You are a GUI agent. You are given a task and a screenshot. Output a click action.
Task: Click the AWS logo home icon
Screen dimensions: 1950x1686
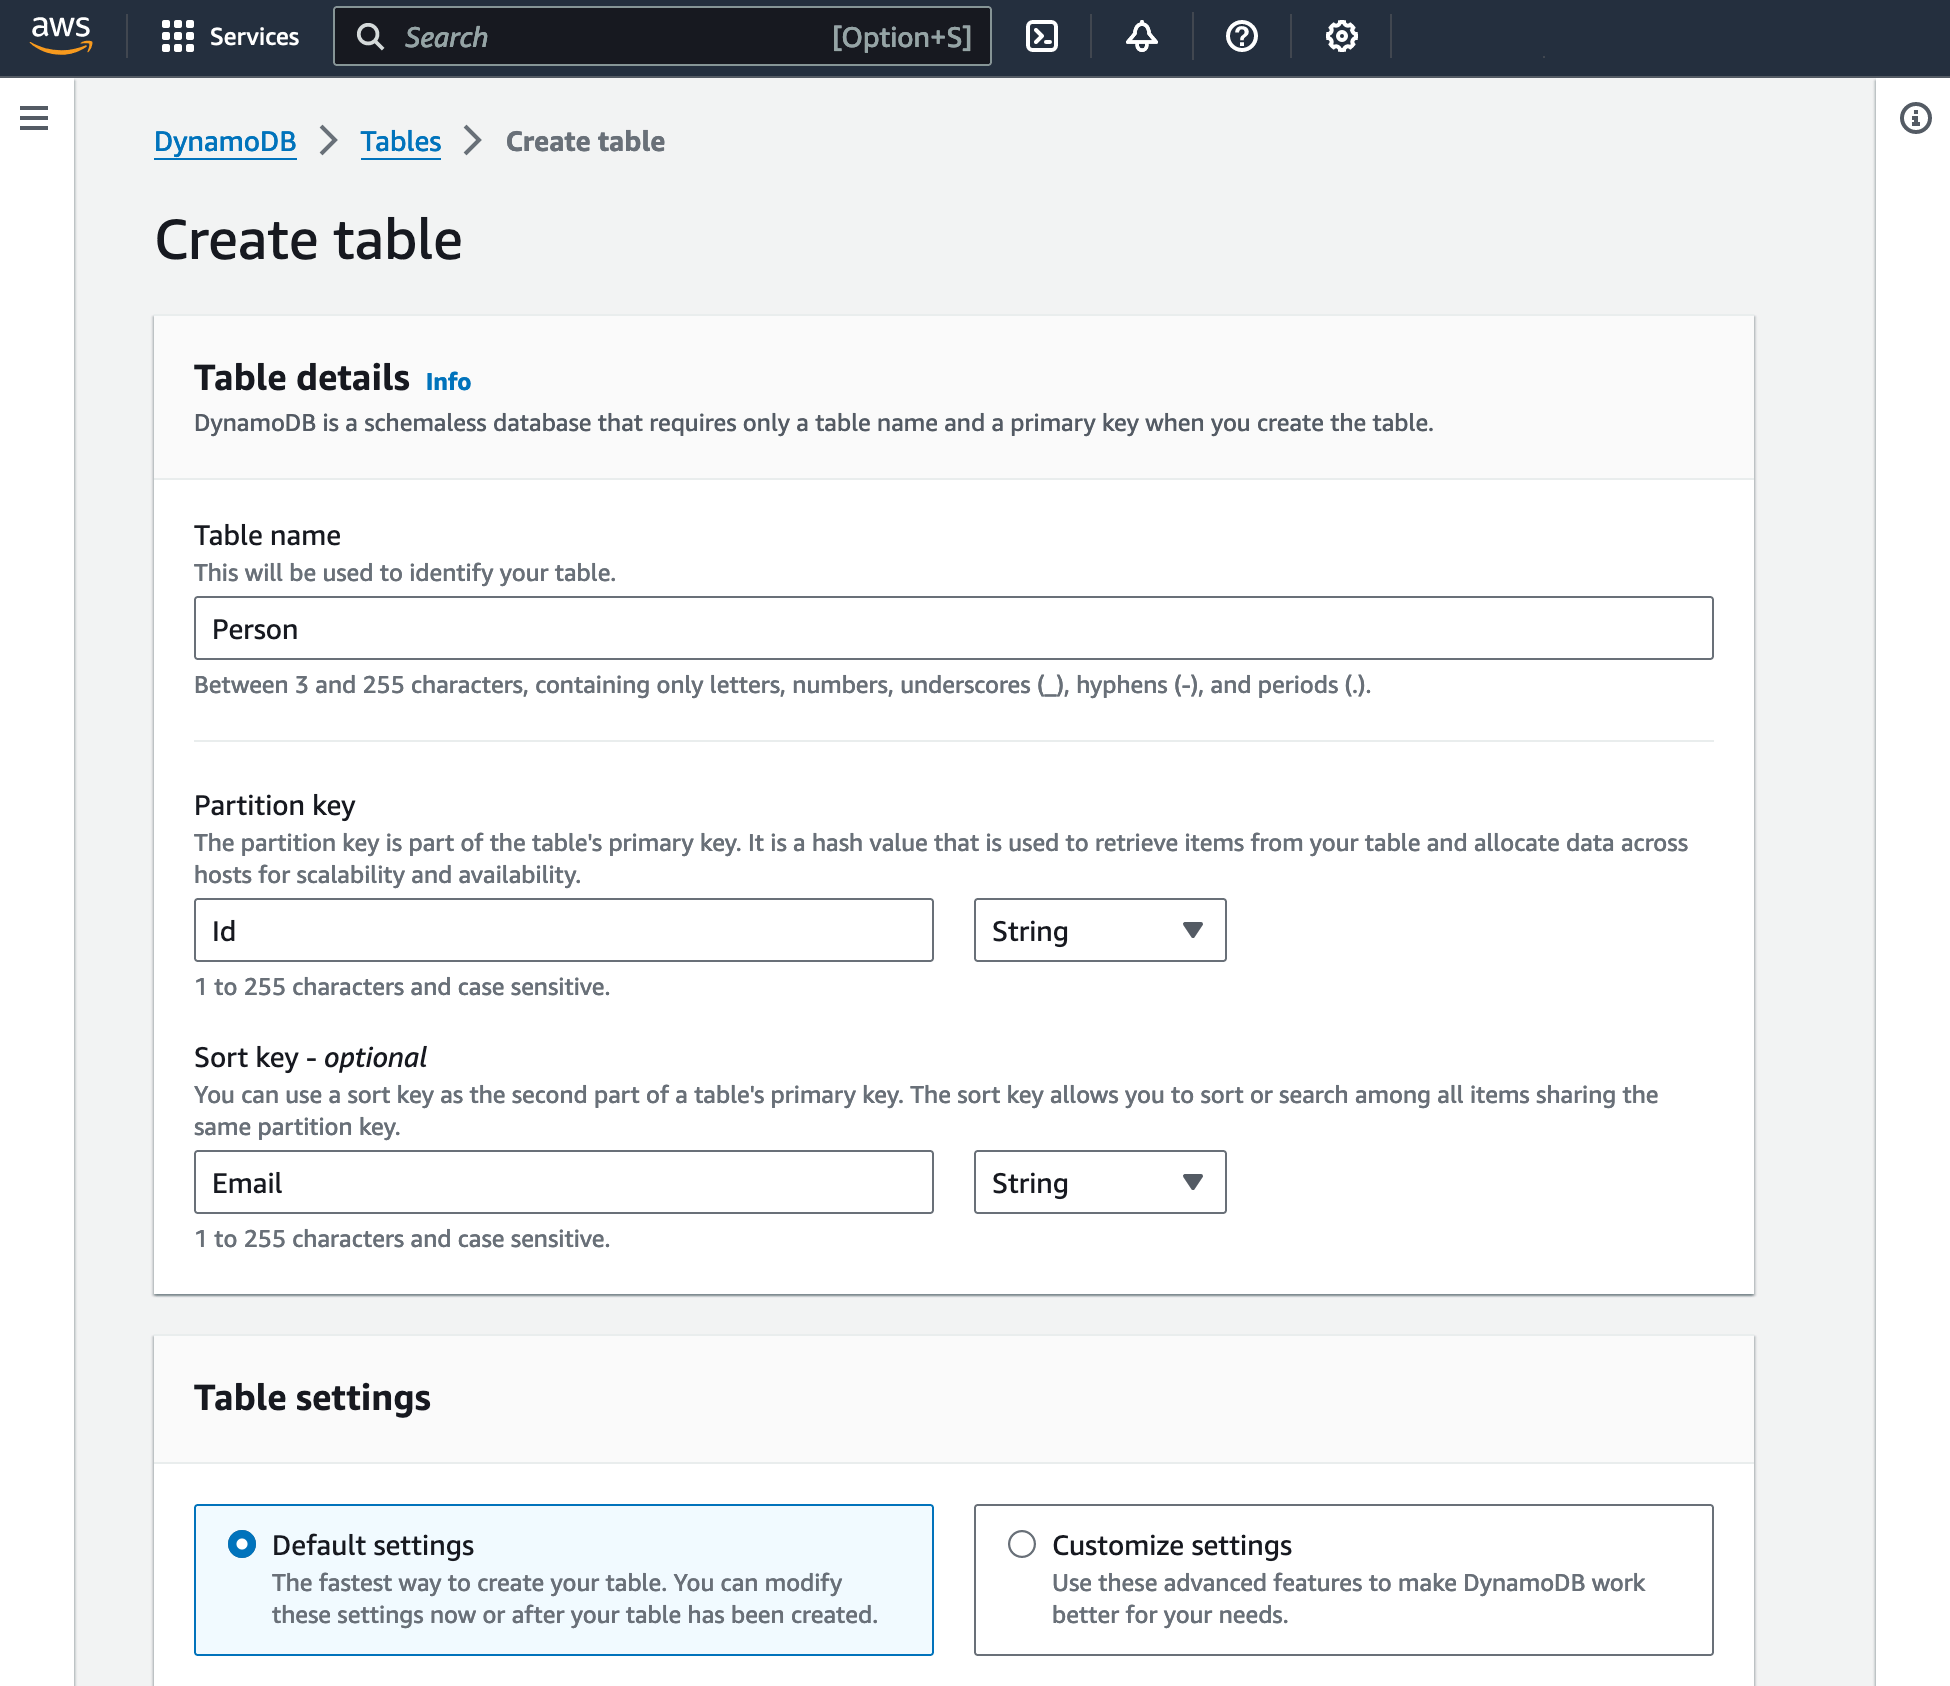click(61, 36)
